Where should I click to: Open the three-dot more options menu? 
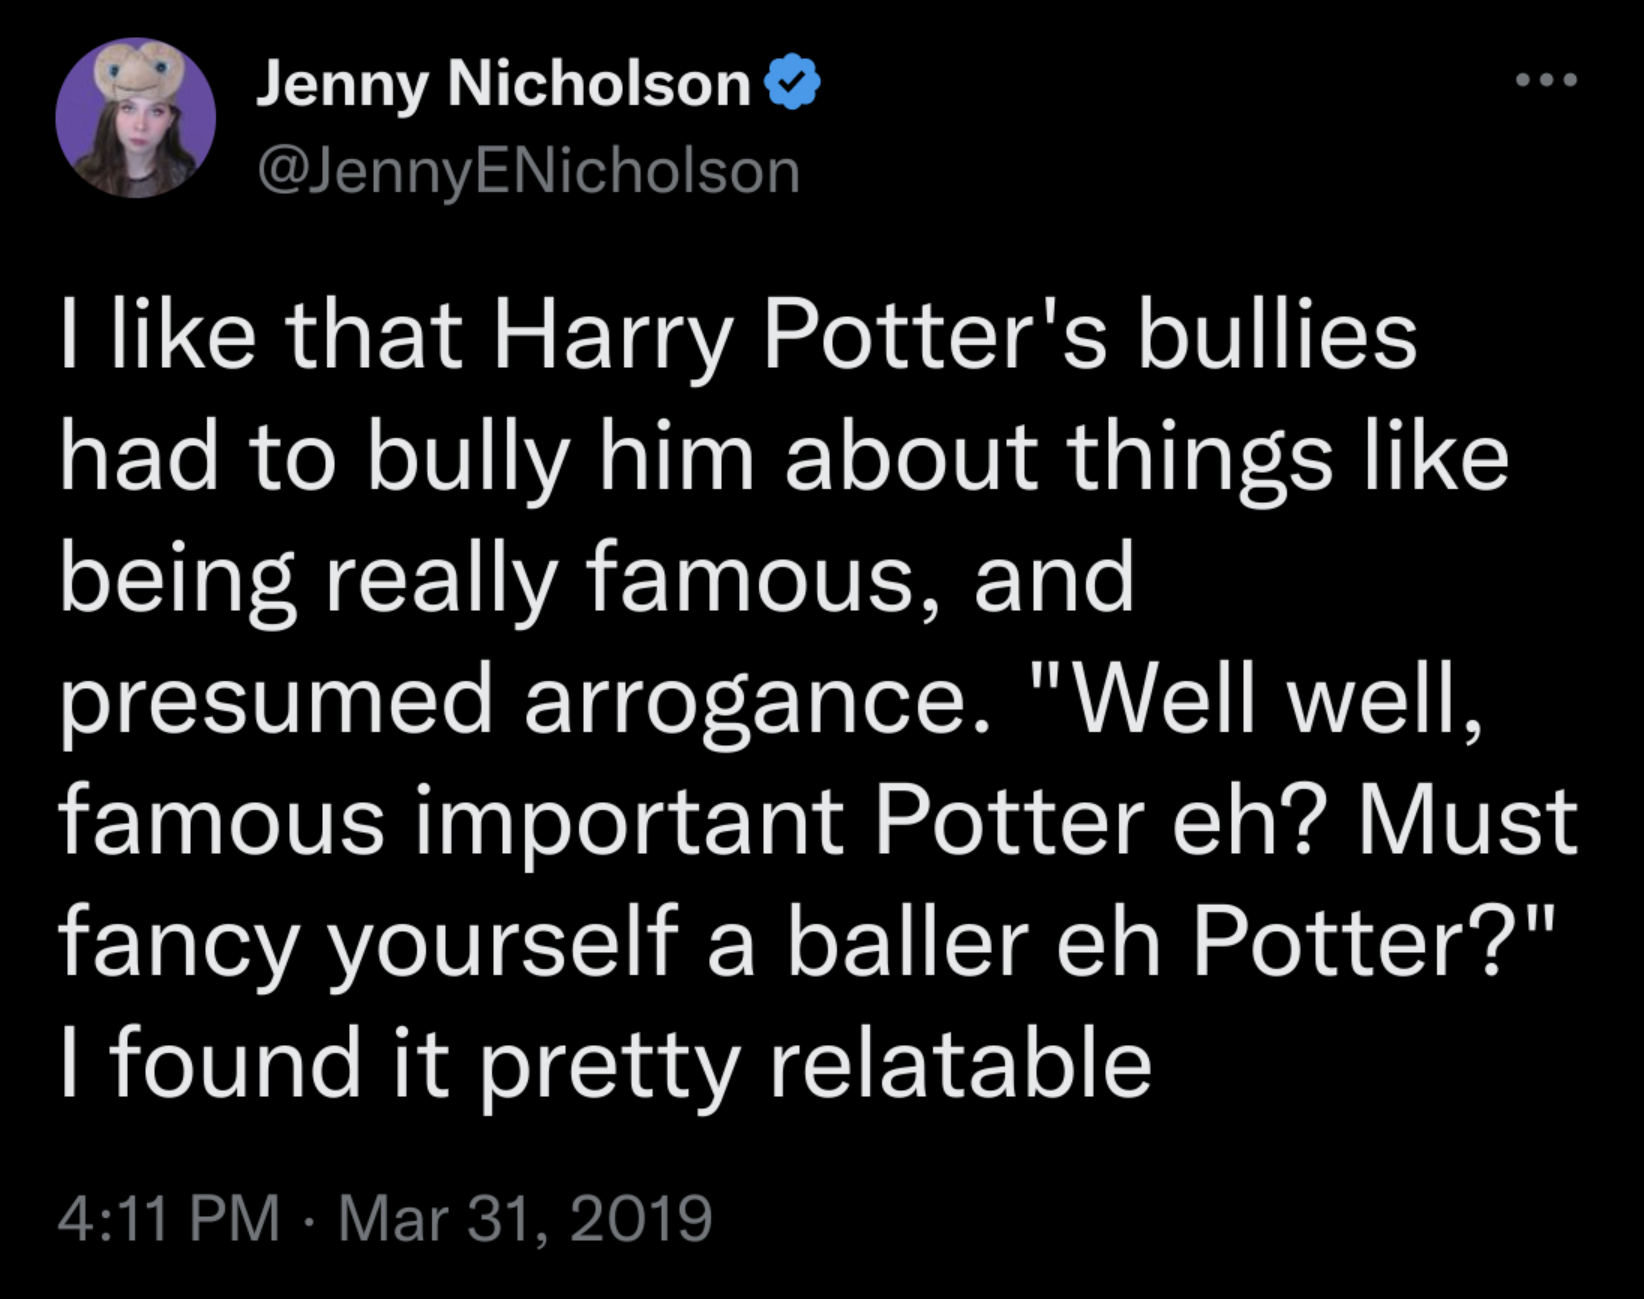pyautogui.click(x=1546, y=80)
